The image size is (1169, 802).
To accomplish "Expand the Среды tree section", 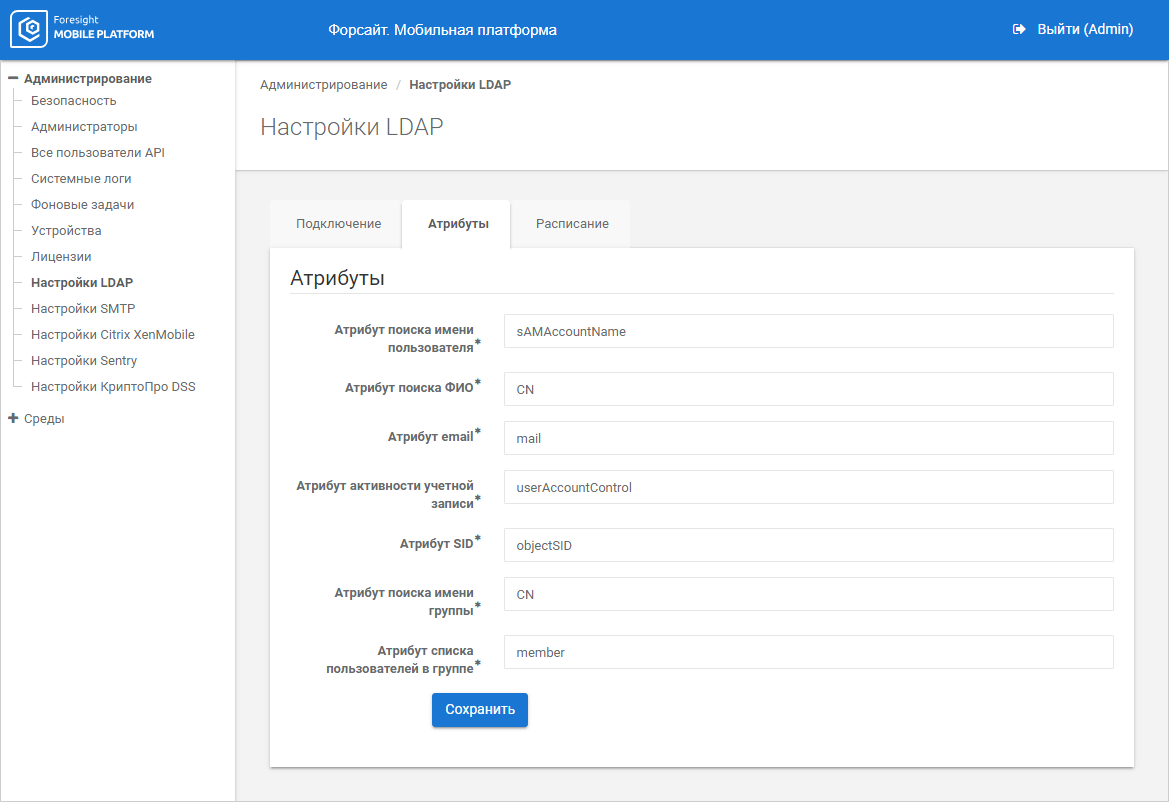I will [x=14, y=419].
